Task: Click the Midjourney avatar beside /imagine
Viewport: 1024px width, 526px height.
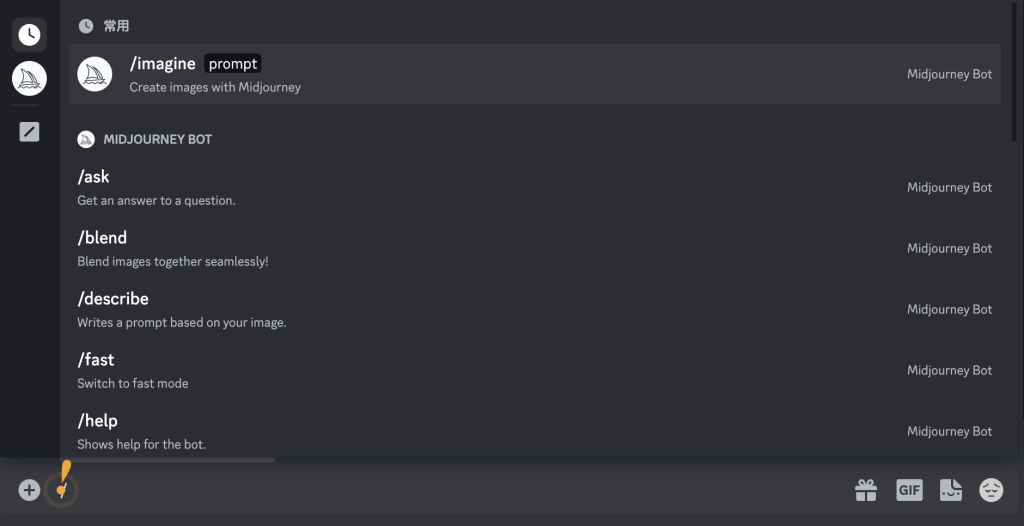Action: (95, 74)
